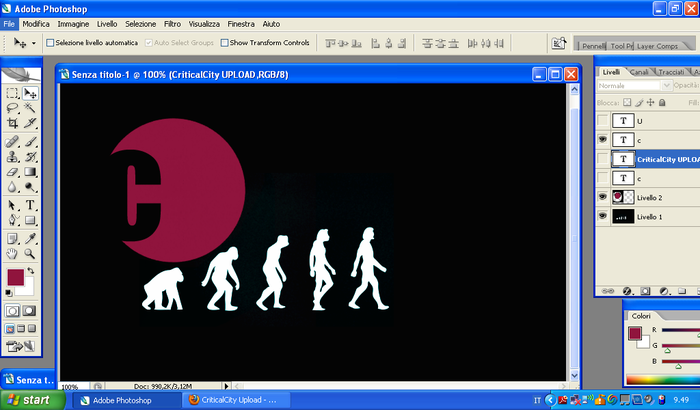Image resolution: width=700 pixels, height=410 pixels.
Task: Switch to the Tracciati tab
Action: point(671,72)
